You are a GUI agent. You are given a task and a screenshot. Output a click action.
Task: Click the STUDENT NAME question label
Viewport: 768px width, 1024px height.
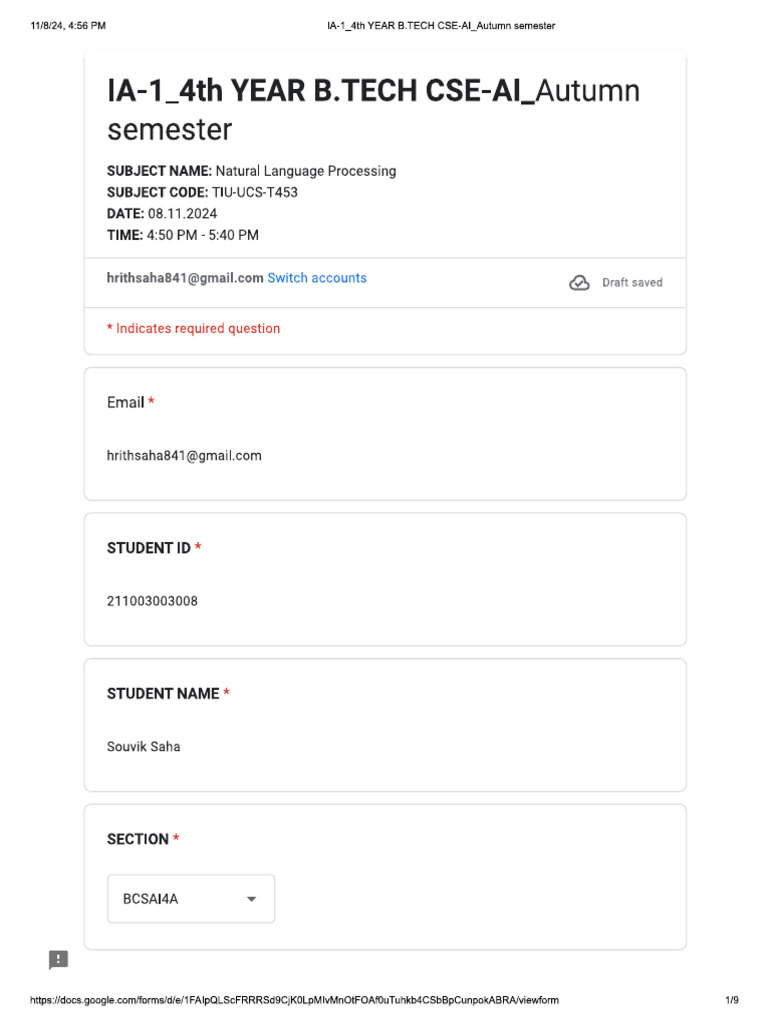pos(163,694)
